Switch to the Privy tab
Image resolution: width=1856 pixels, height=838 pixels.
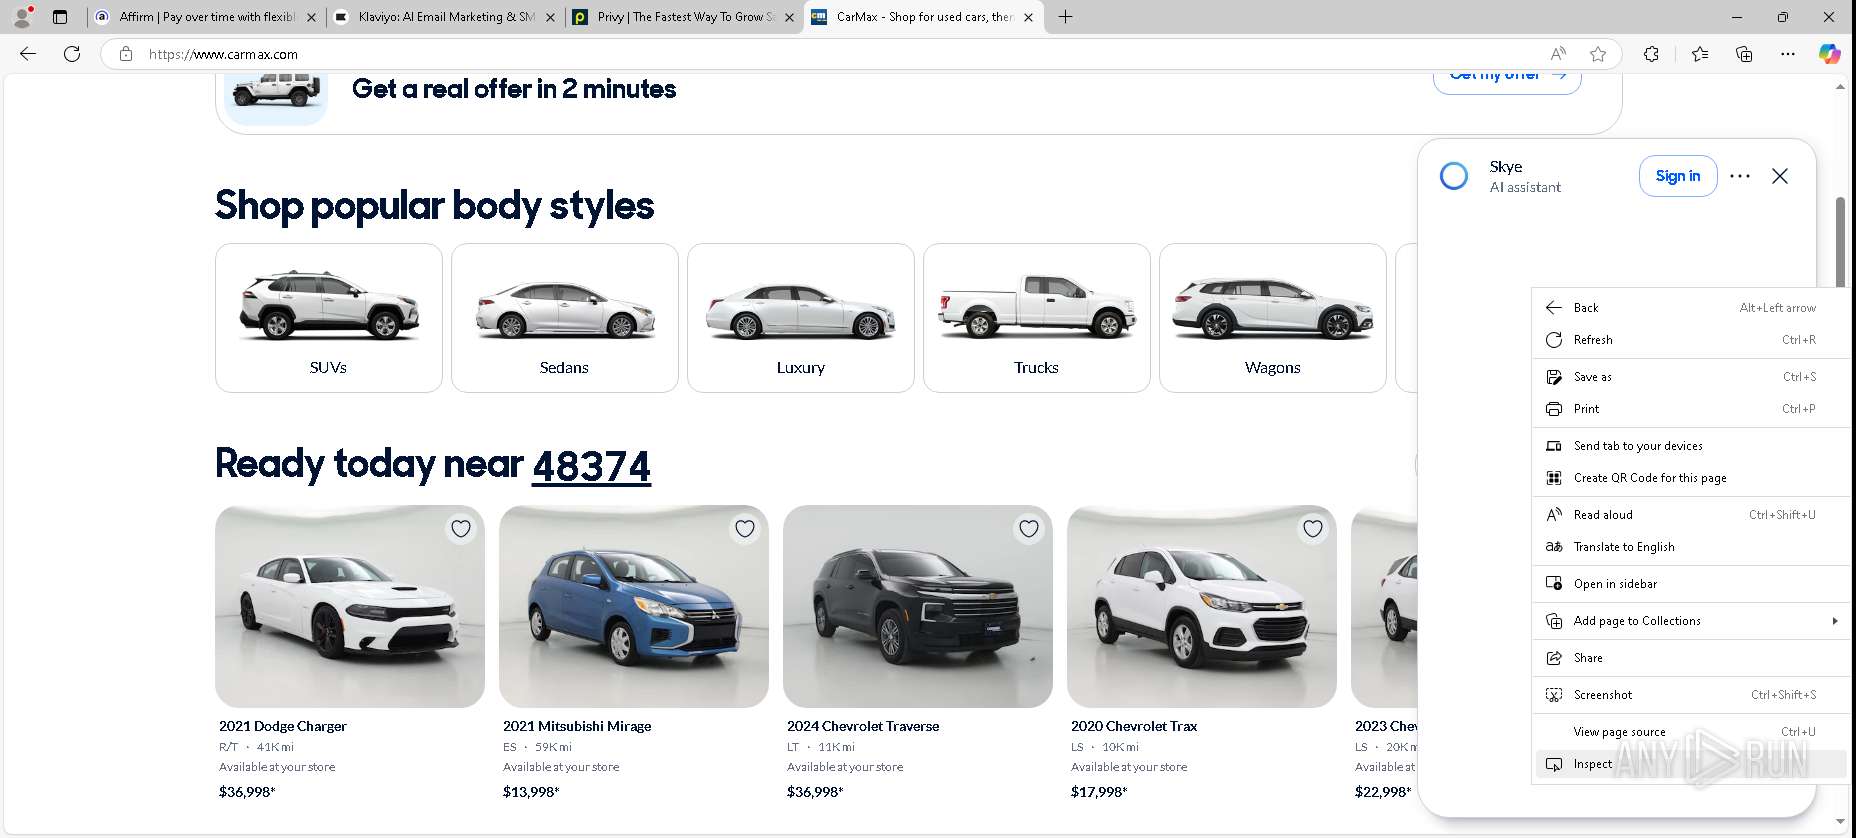click(684, 17)
